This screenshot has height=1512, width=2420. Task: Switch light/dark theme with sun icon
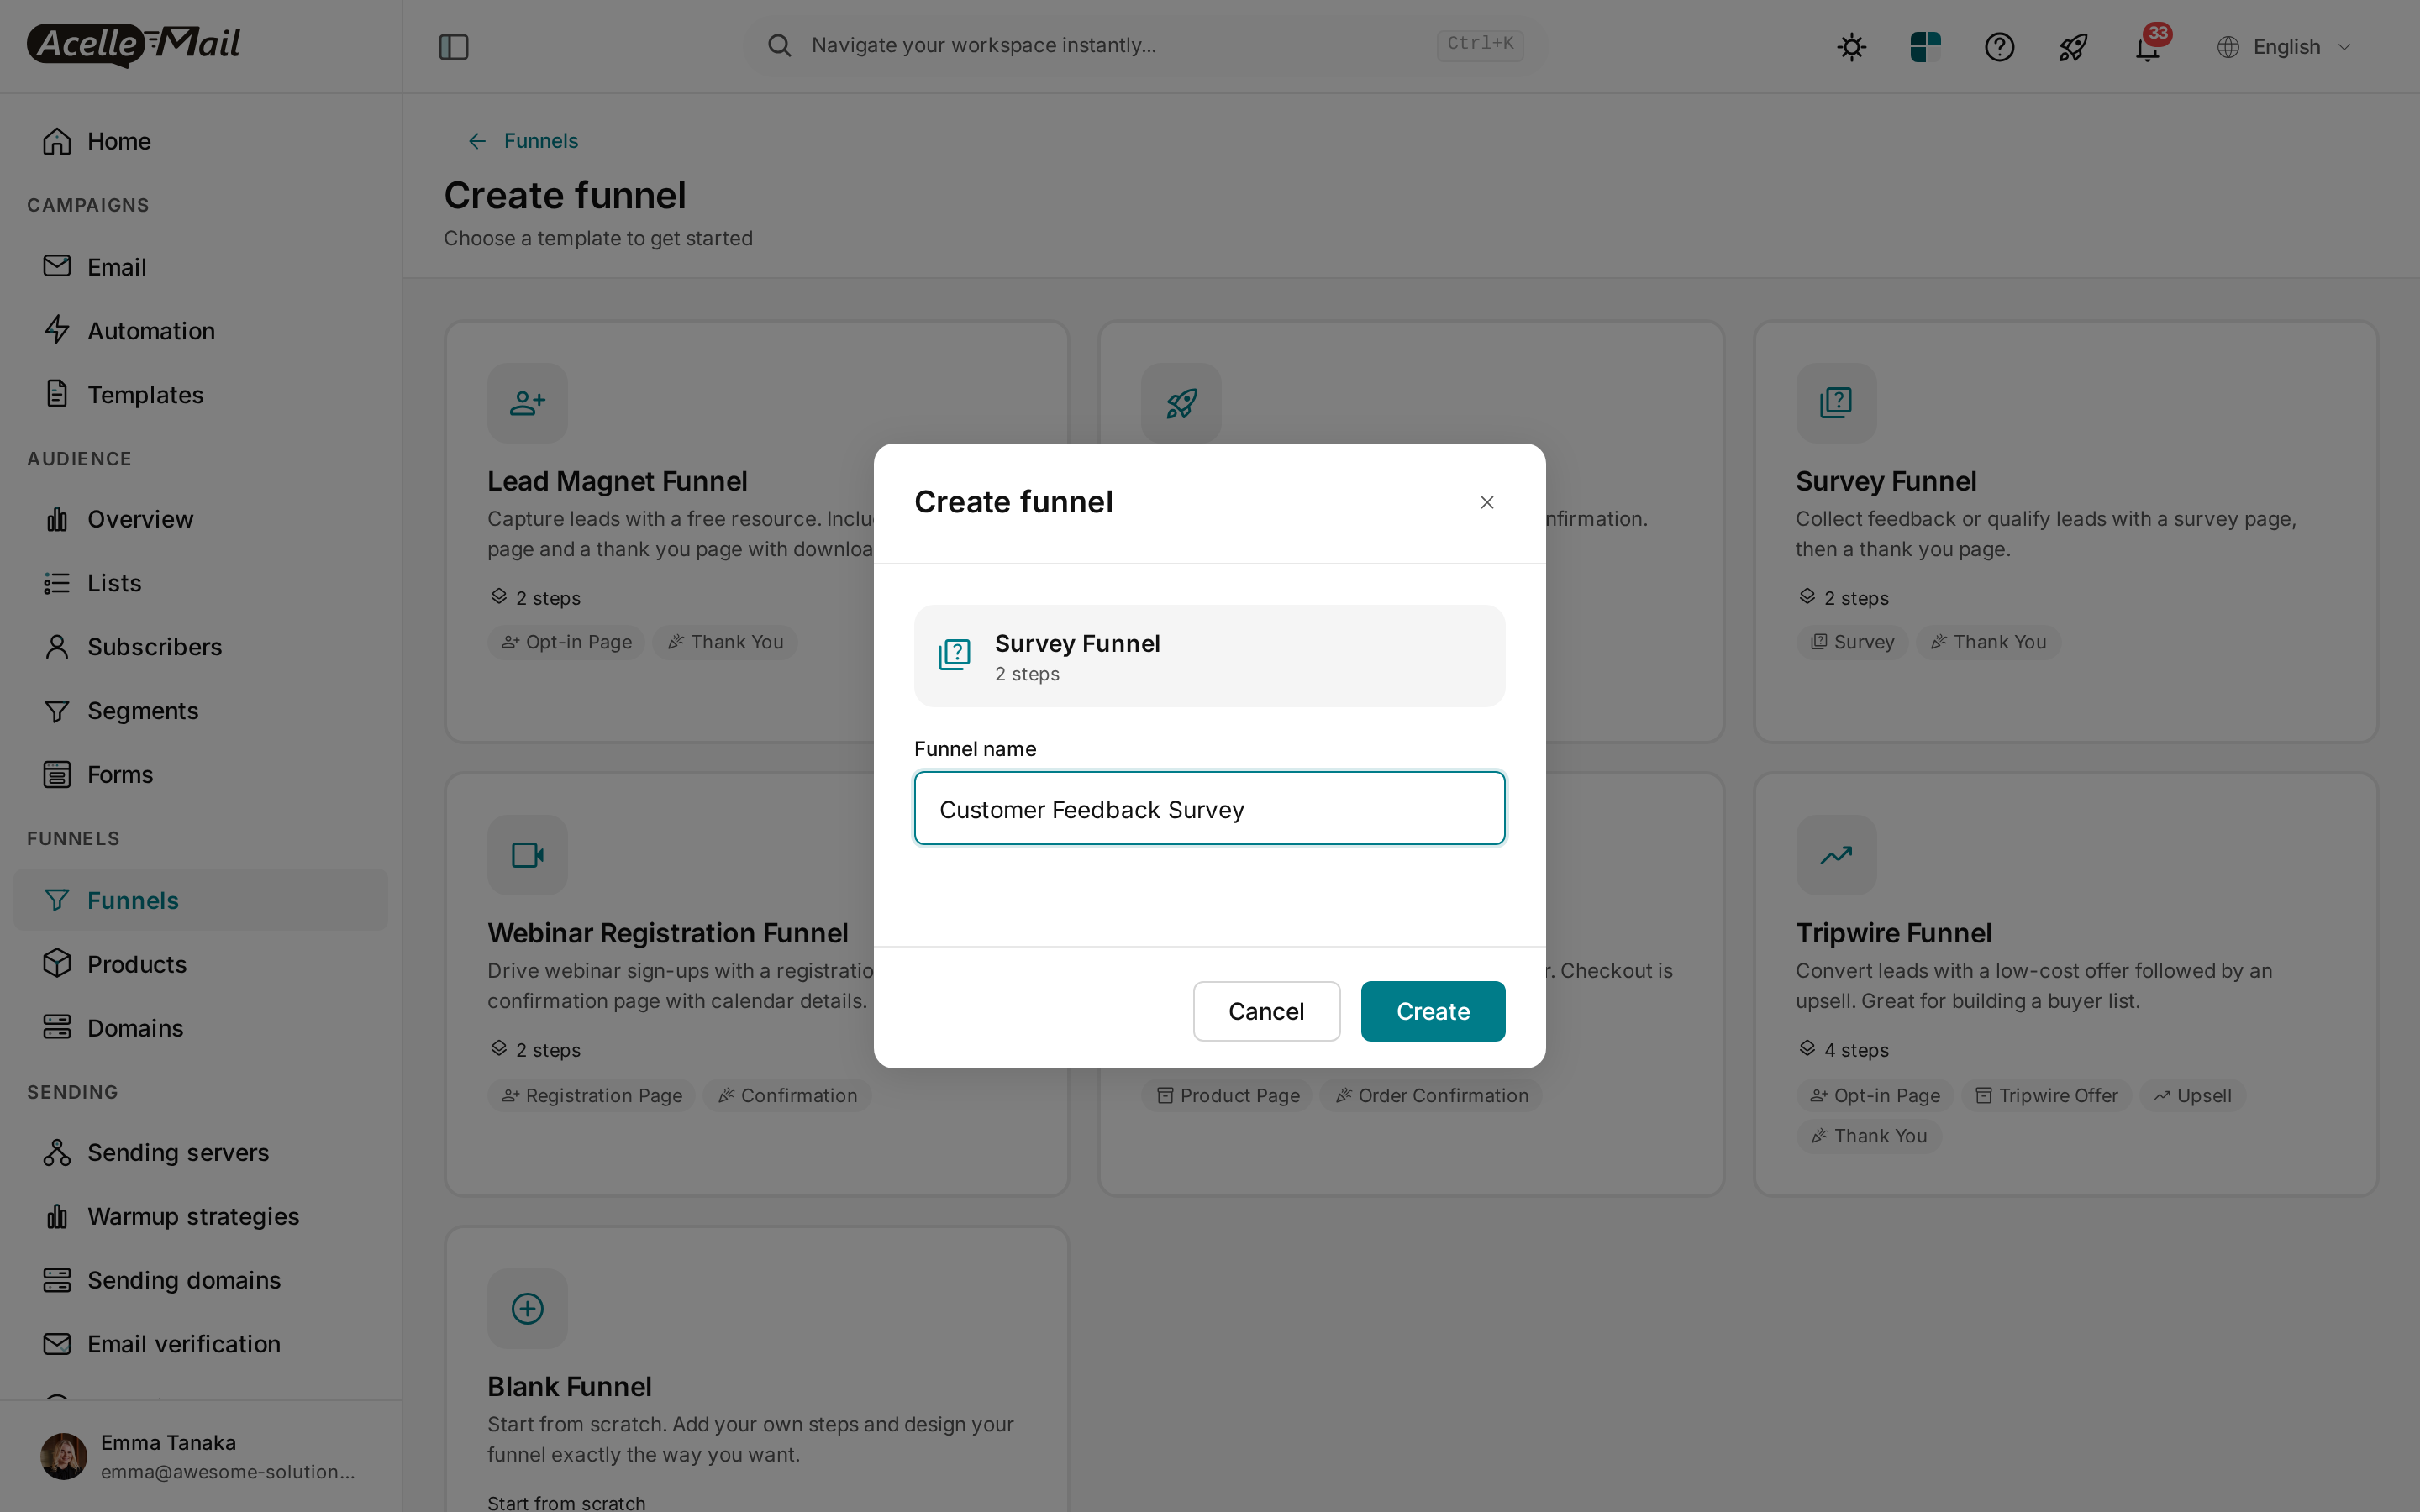(1851, 46)
